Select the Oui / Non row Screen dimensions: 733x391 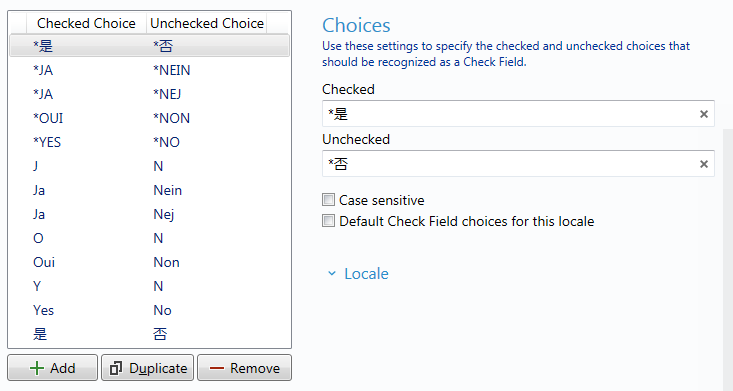[150, 262]
